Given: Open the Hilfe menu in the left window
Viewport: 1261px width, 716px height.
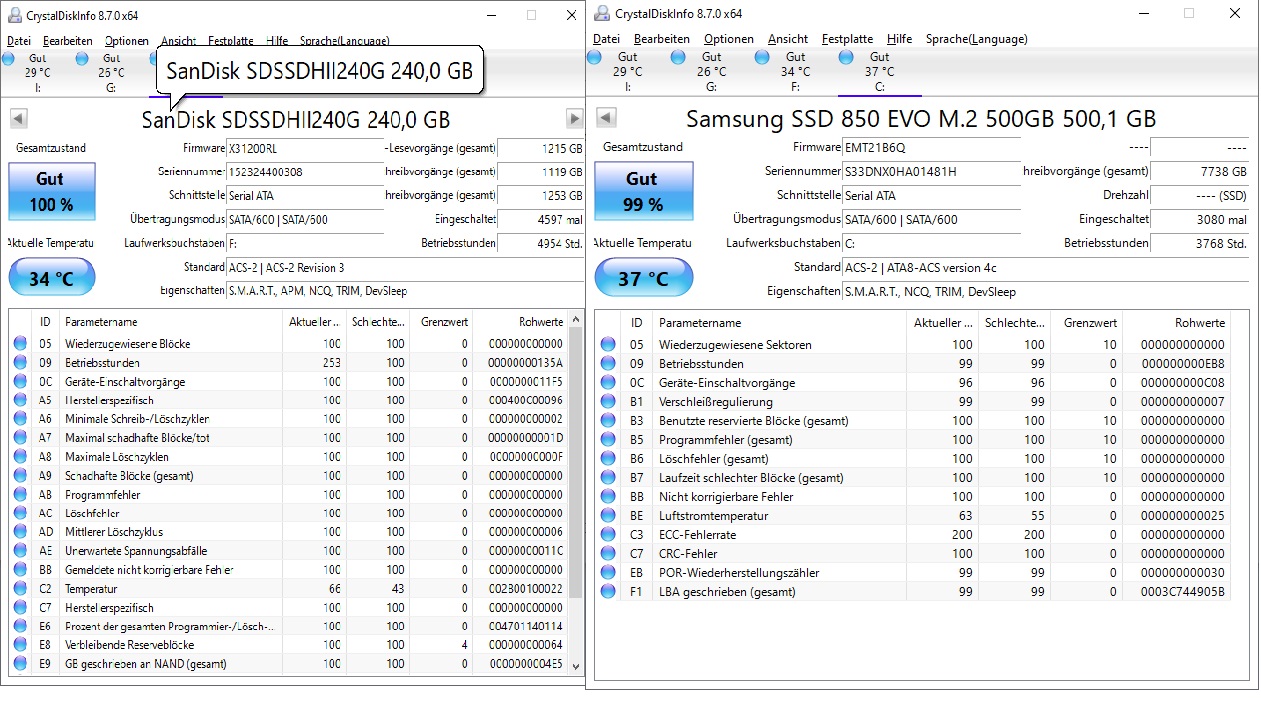Looking at the screenshot, I should (x=277, y=41).
